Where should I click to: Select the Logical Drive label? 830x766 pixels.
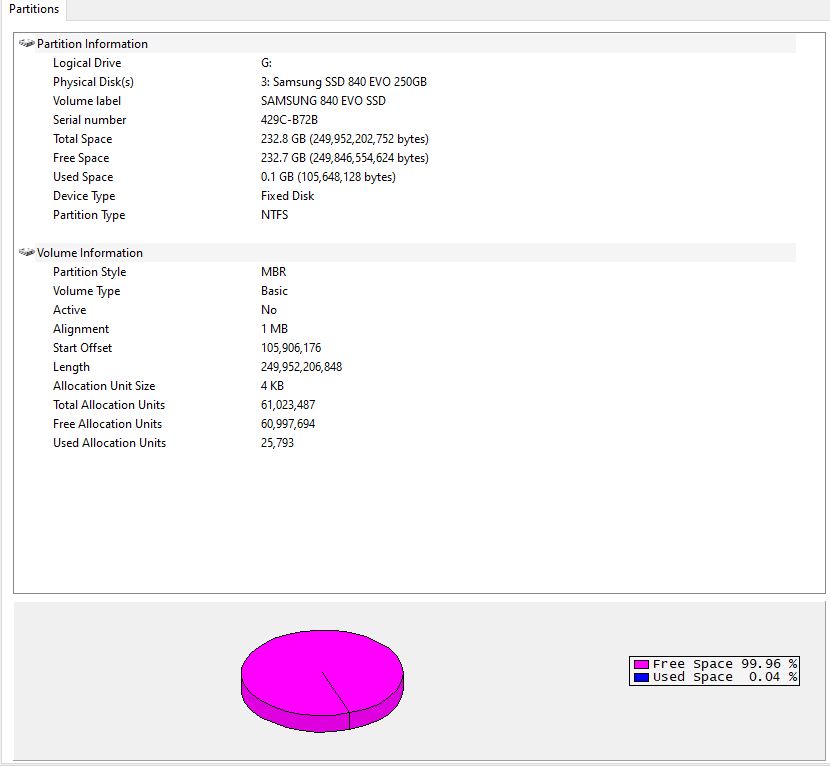tap(87, 62)
